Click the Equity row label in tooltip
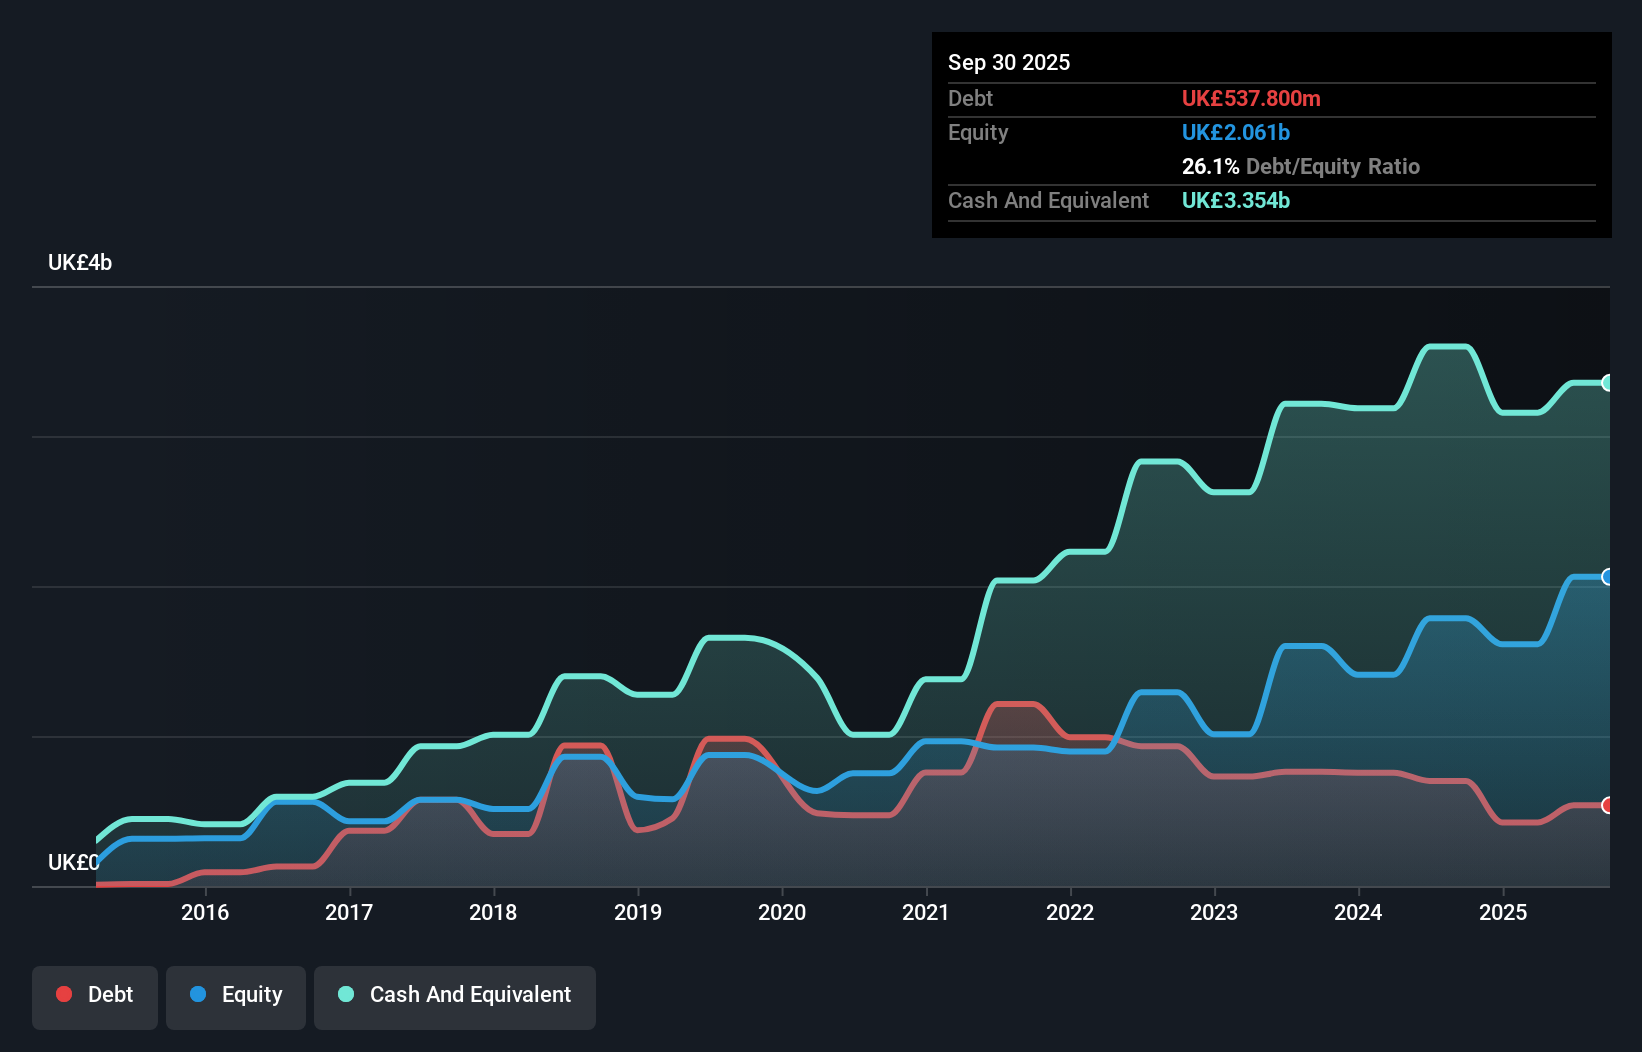1642x1052 pixels. point(978,132)
